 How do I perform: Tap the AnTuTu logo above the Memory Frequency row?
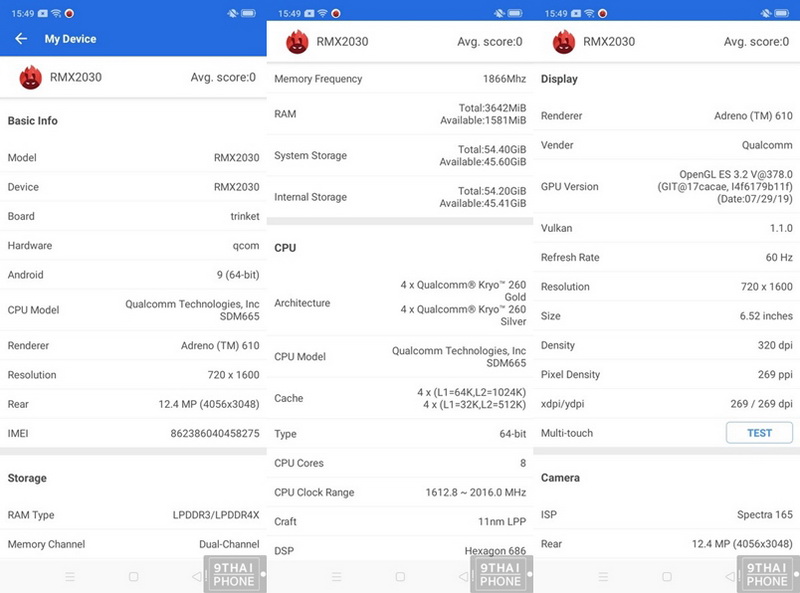click(x=297, y=42)
